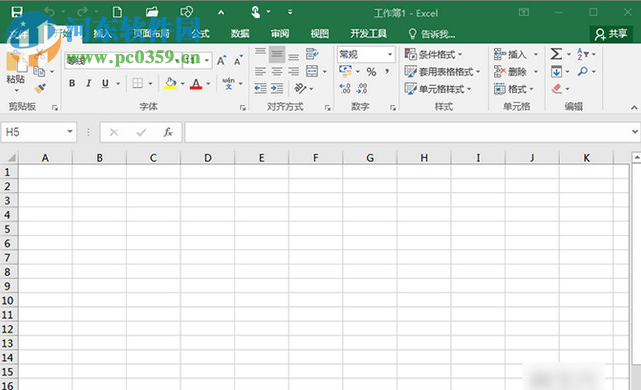
Task: Open the font group dialog launcher
Action: (x=242, y=108)
